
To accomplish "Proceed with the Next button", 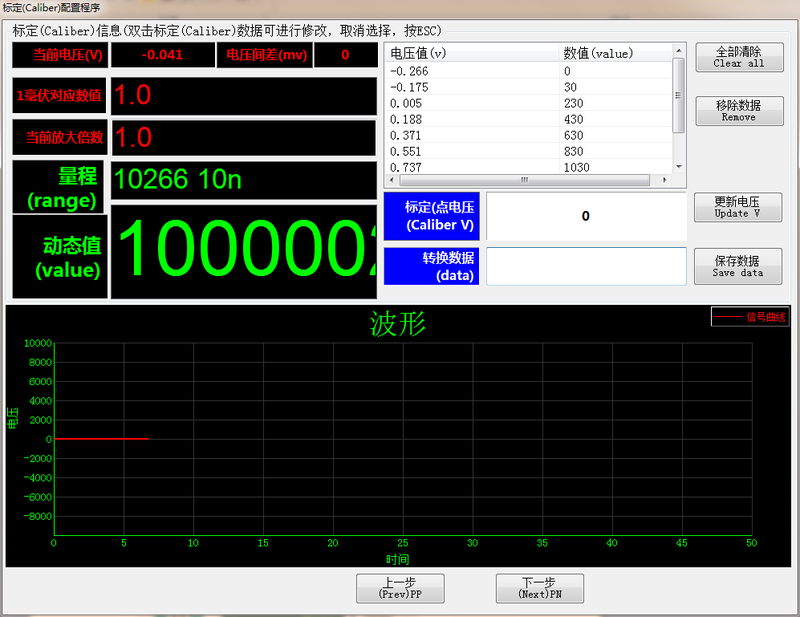I will click(539, 588).
